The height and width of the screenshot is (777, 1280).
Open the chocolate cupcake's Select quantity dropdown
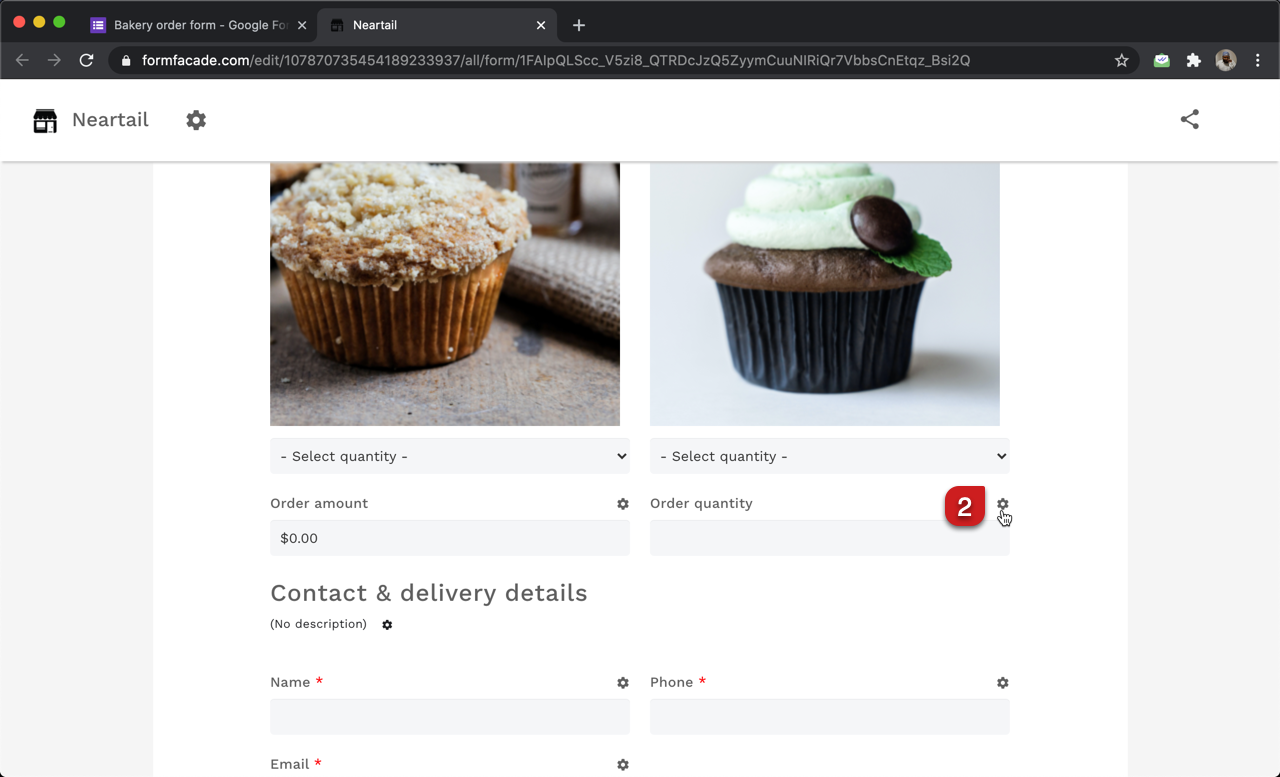pos(829,455)
